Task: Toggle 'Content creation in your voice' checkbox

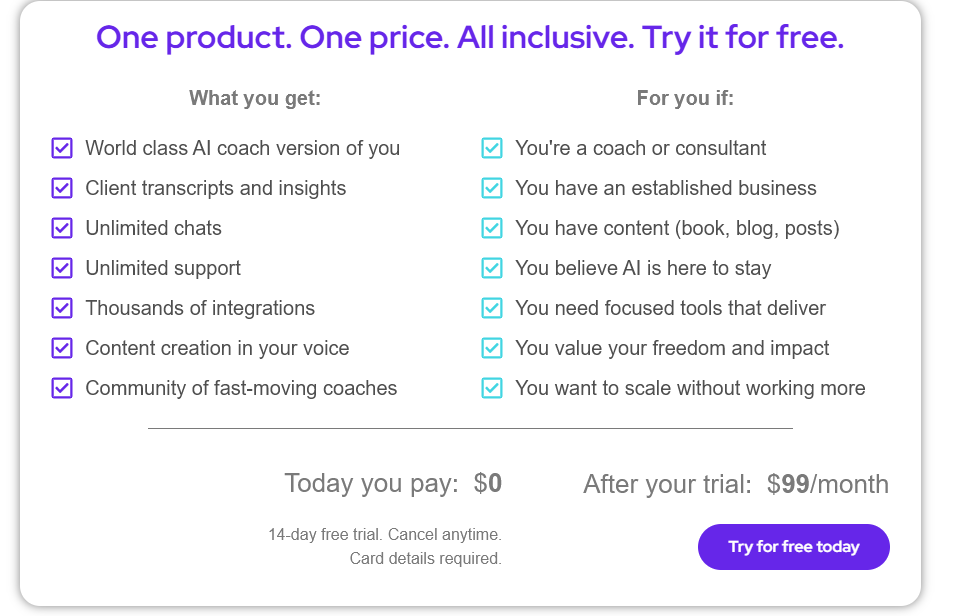Action: point(62,348)
